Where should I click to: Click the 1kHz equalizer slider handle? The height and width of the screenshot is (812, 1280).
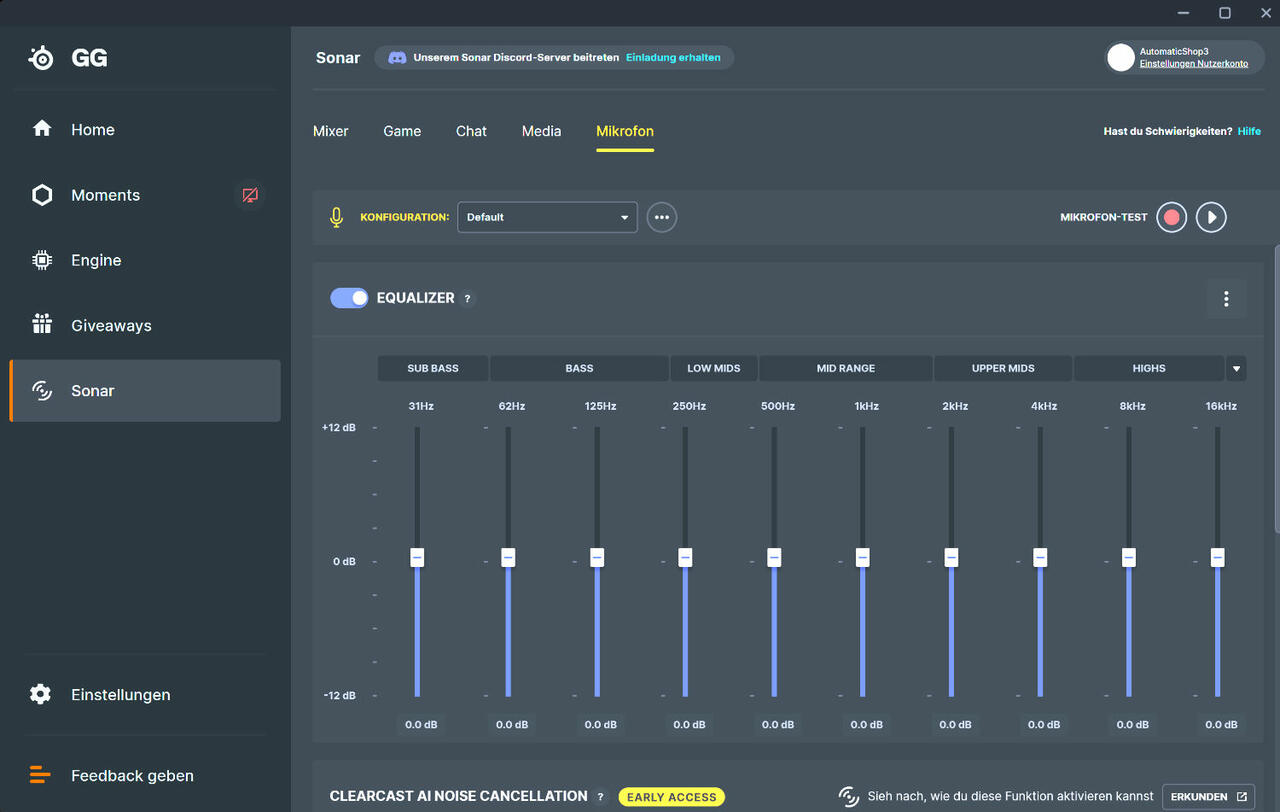(x=863, y=557)
